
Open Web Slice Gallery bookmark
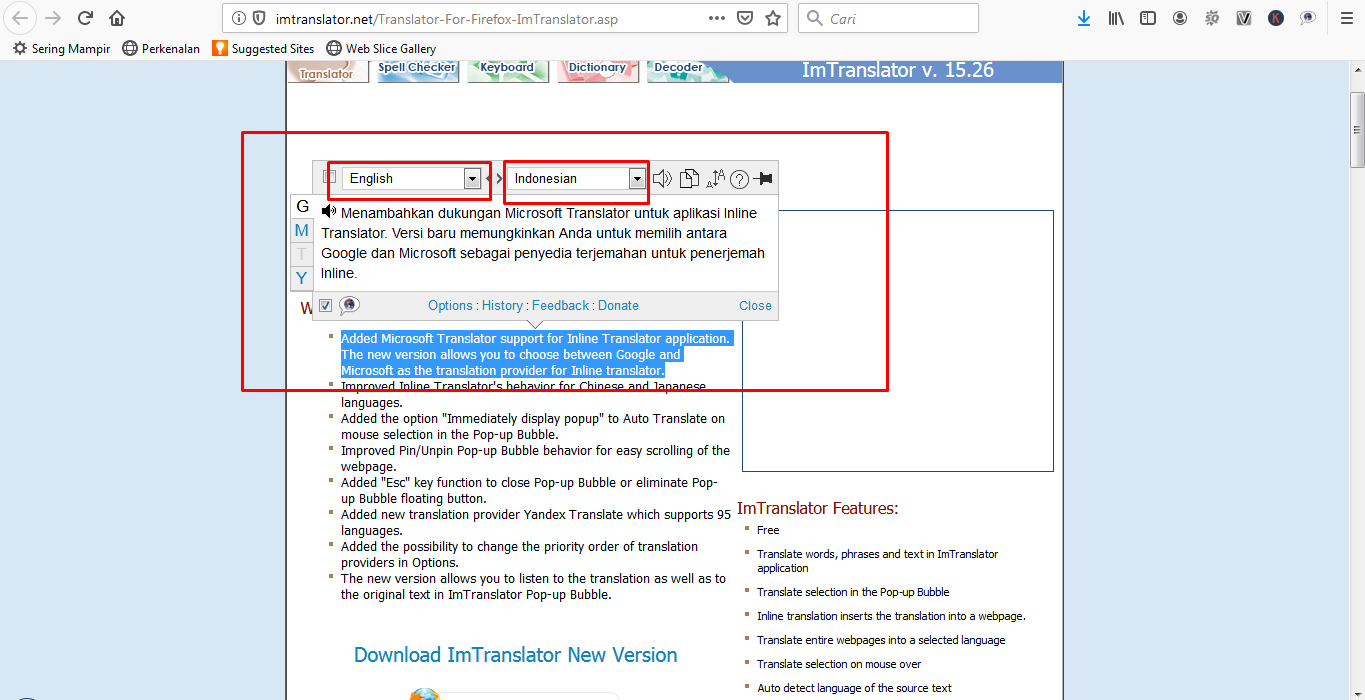pos(381,48)
